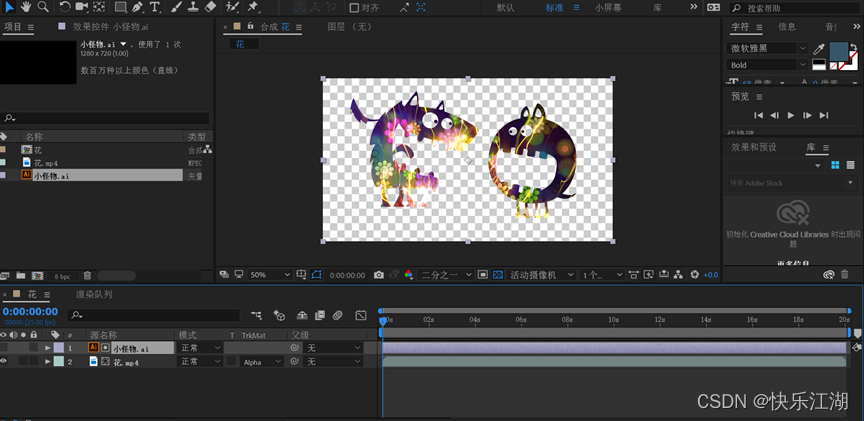Toggle motion blur for timeline layers

tap(338, 315)
